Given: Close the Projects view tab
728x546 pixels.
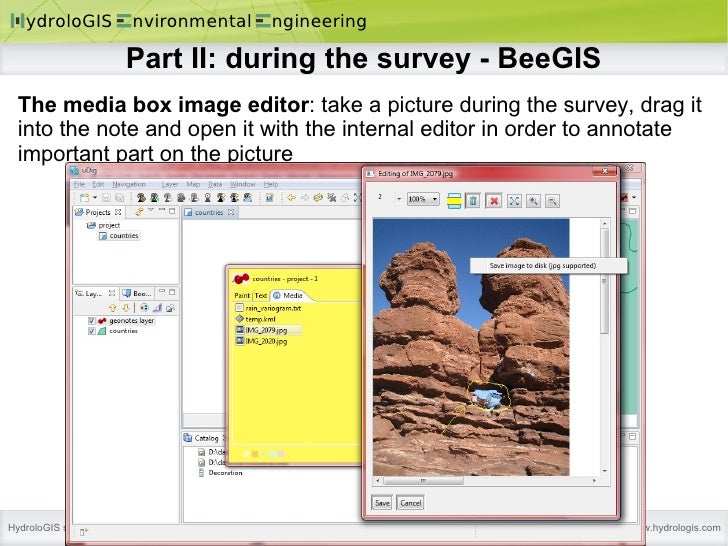Looking at the screenshot, I should 118,212.
